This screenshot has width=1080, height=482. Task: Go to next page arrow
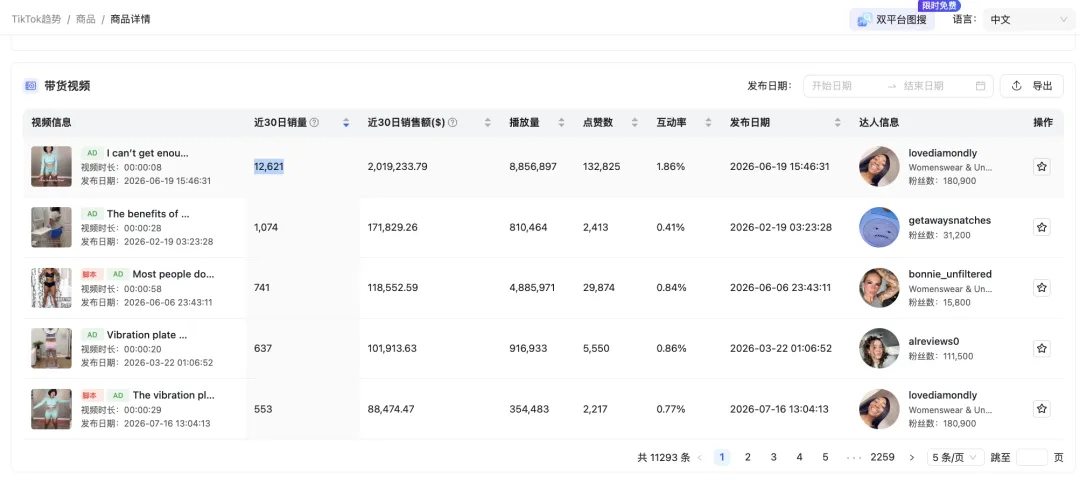click(912, 457)
